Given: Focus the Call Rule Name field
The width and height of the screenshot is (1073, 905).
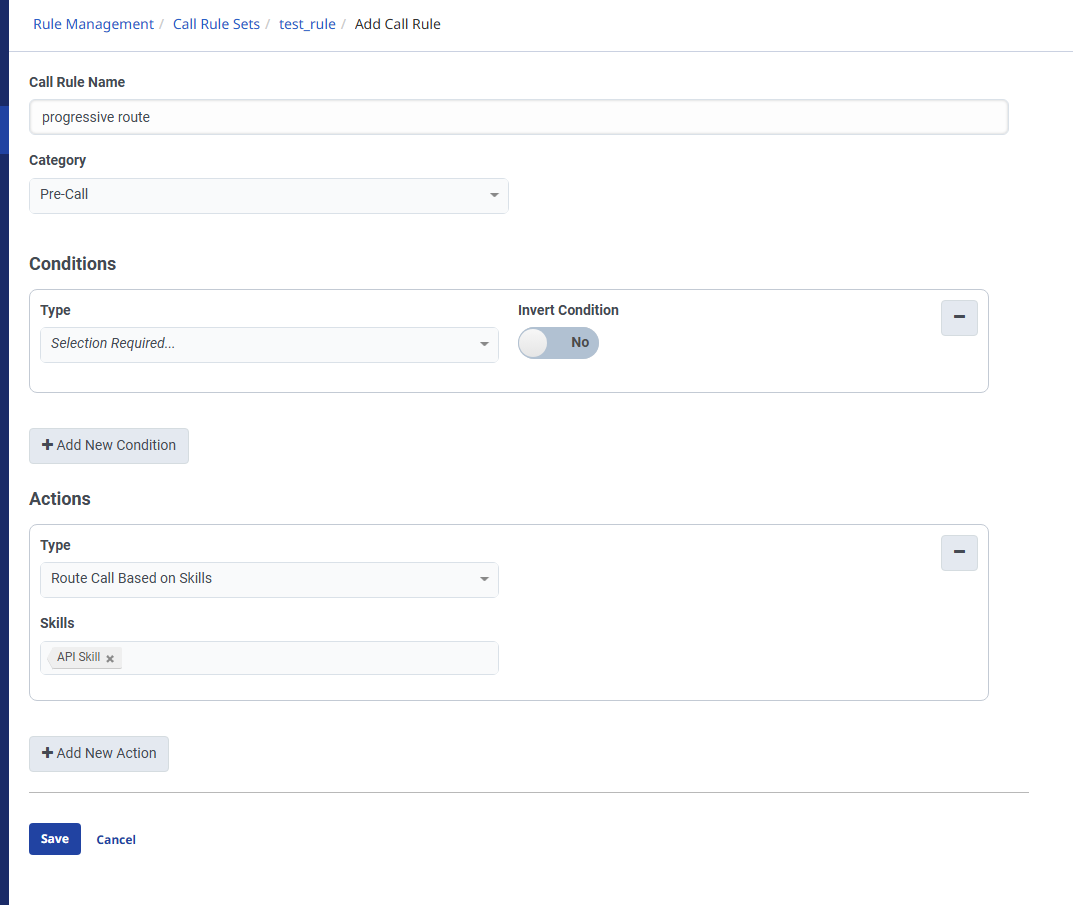Looking at the screenshot, I should [x=518, y=117].
